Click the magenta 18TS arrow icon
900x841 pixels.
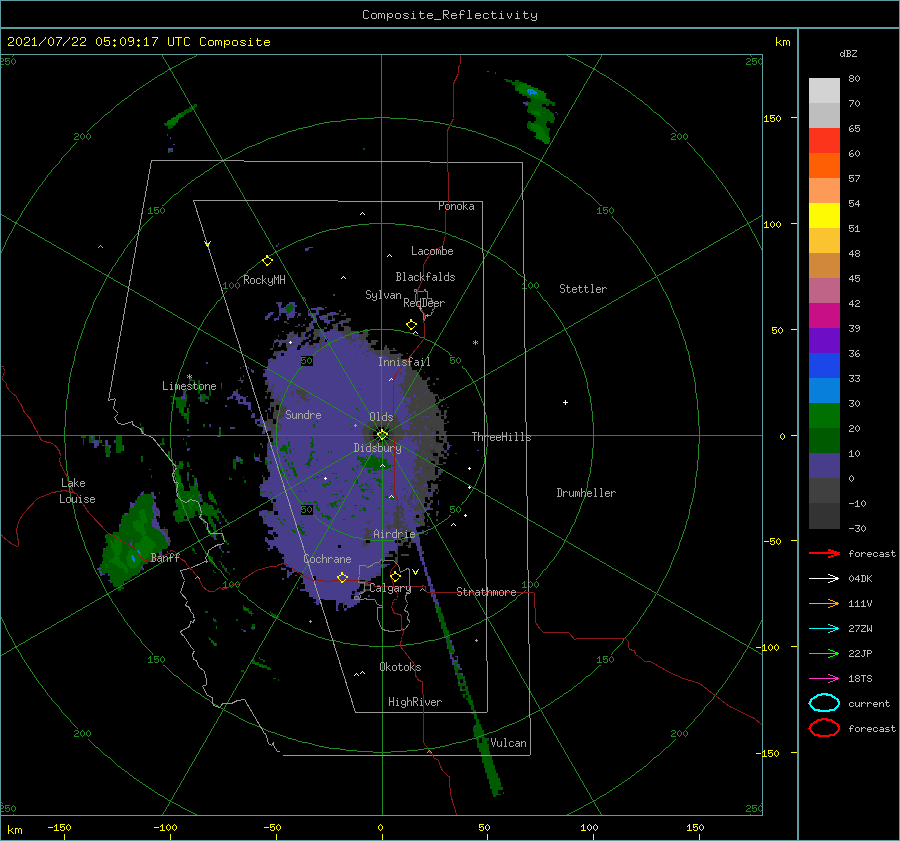click(x=824, y=679)
